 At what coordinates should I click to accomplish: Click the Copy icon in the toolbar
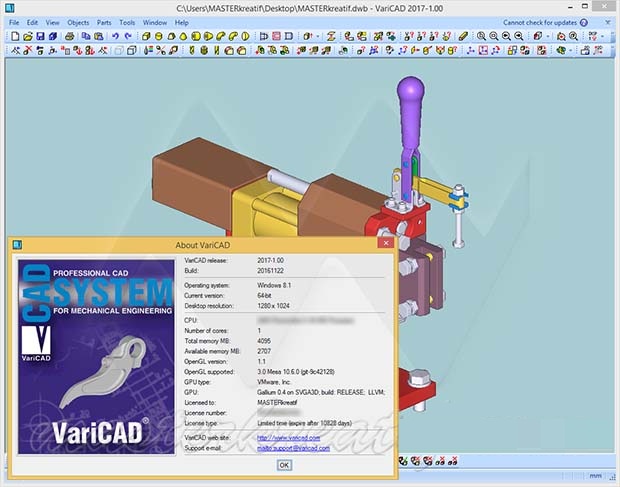click(86, 36)
